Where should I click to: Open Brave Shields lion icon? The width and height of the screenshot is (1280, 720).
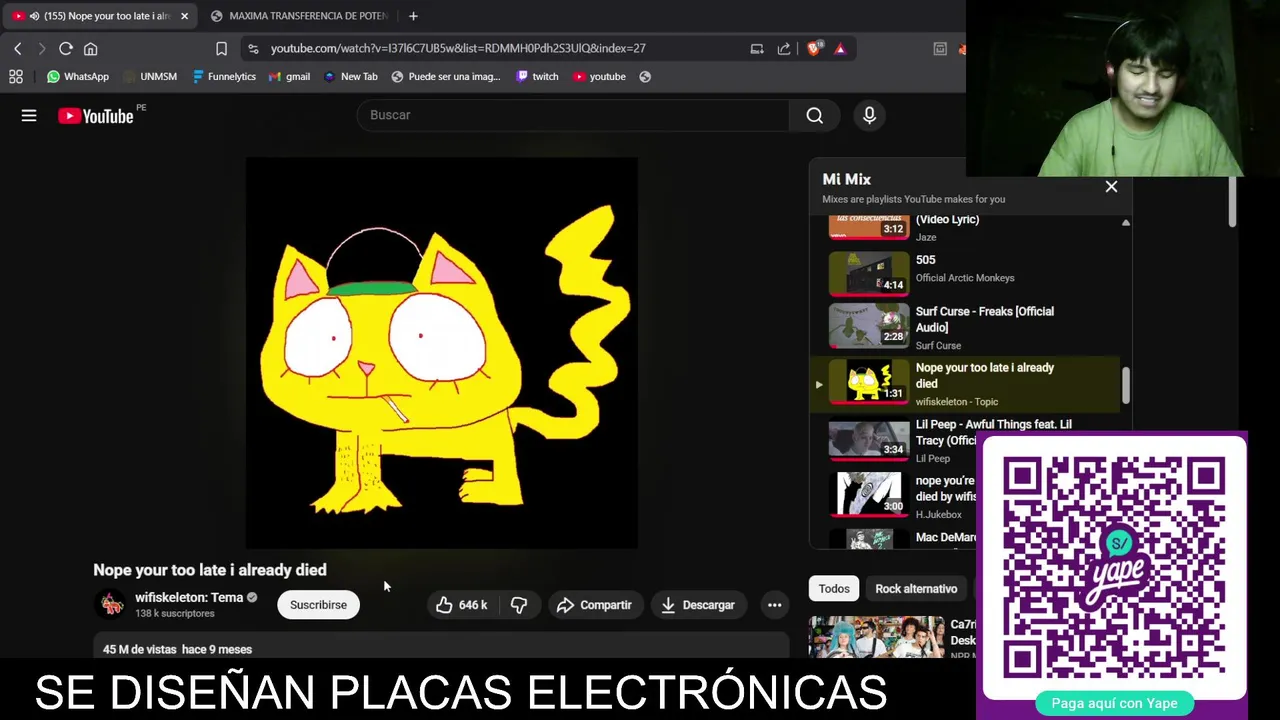pos(814,48)
